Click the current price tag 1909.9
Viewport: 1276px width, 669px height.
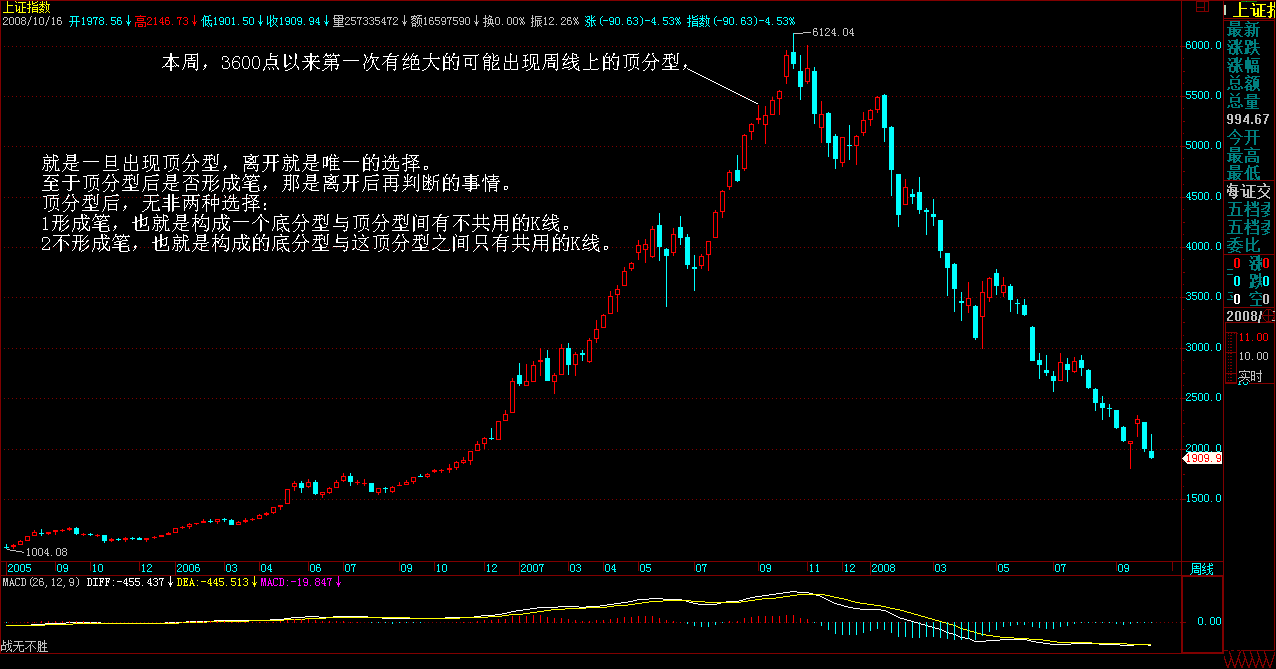[1203, 458]
